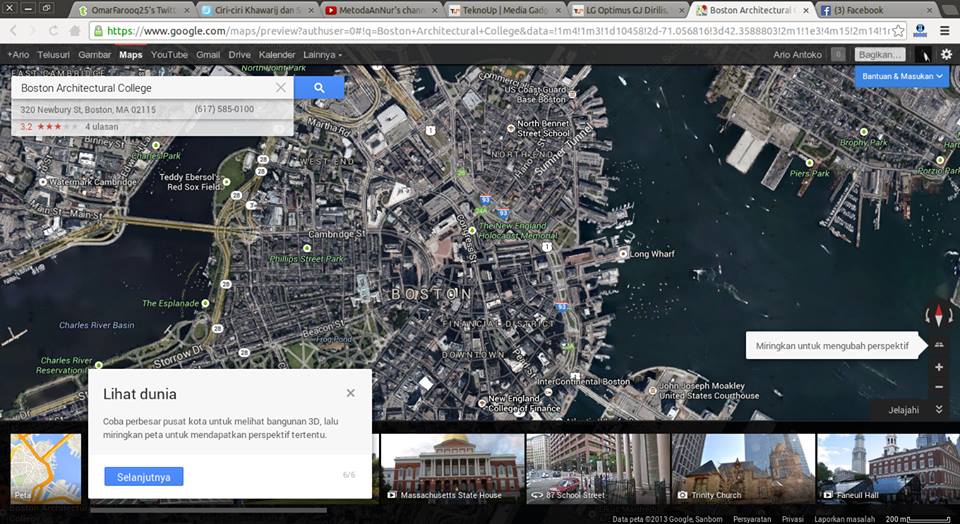This screenshot has height=524, width=960.
Task: Click Ario Antoko account name
Action: click(797, 54)
